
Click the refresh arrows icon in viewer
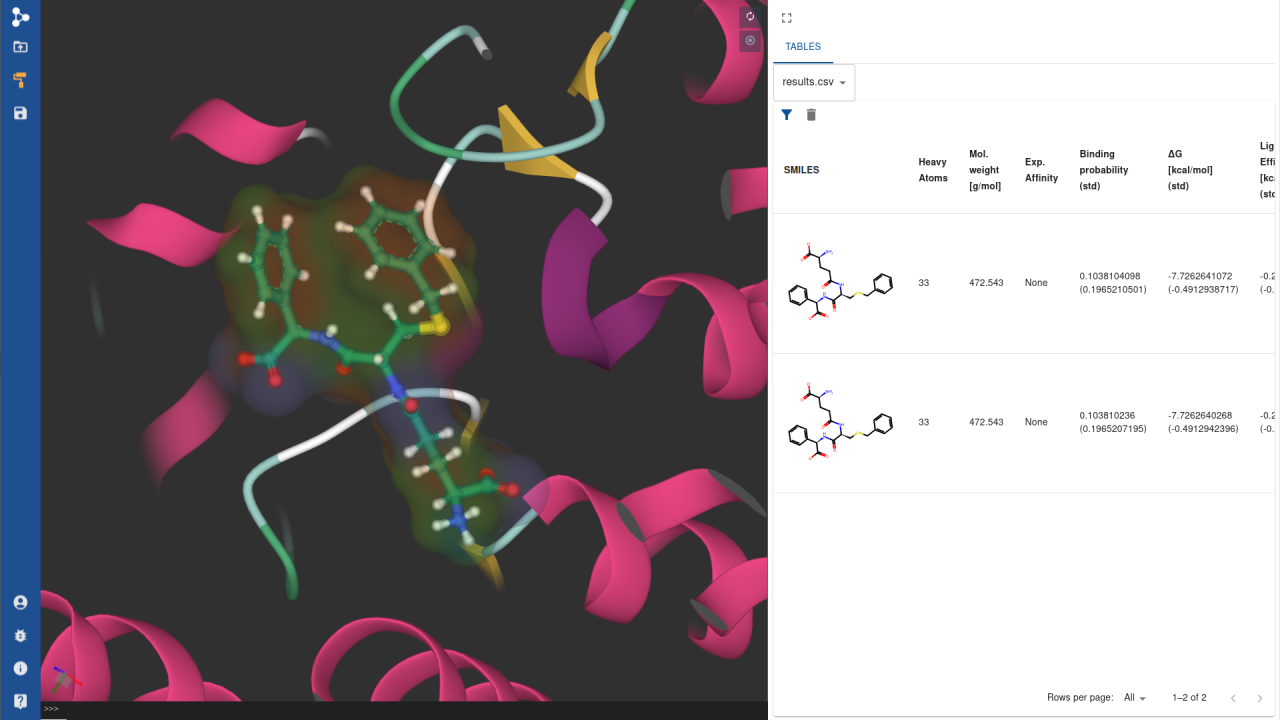click(x=750, y=17)
